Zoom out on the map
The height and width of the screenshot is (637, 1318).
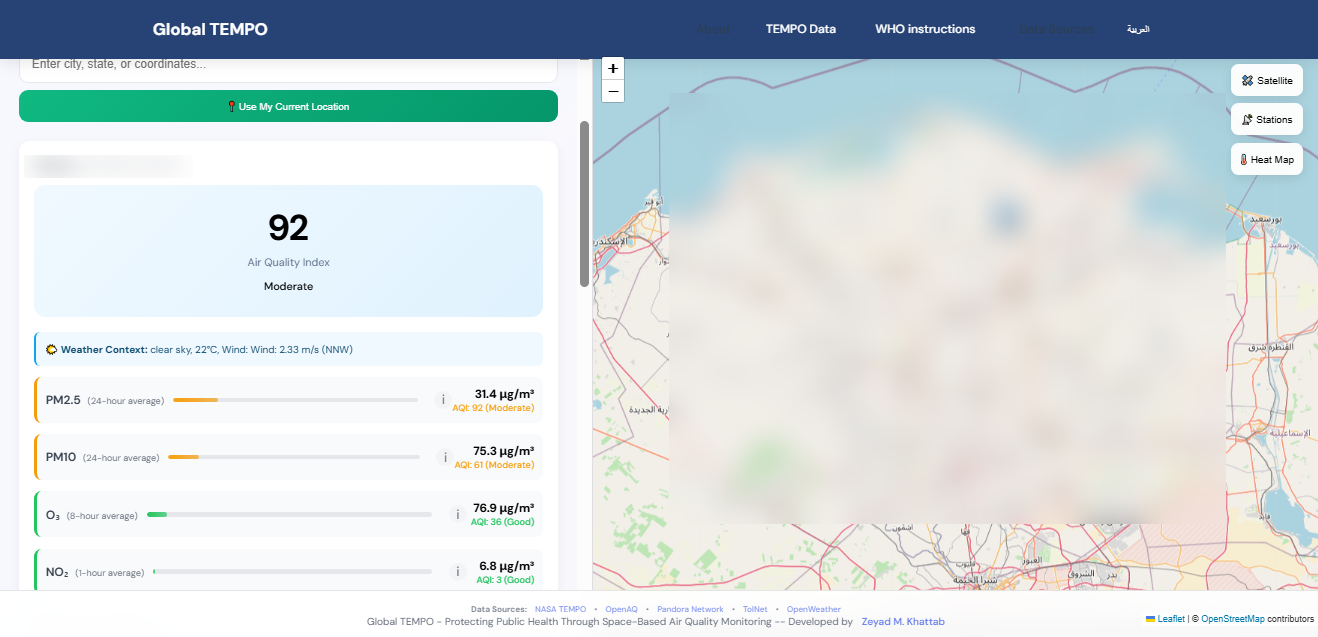tap(613, 91)
